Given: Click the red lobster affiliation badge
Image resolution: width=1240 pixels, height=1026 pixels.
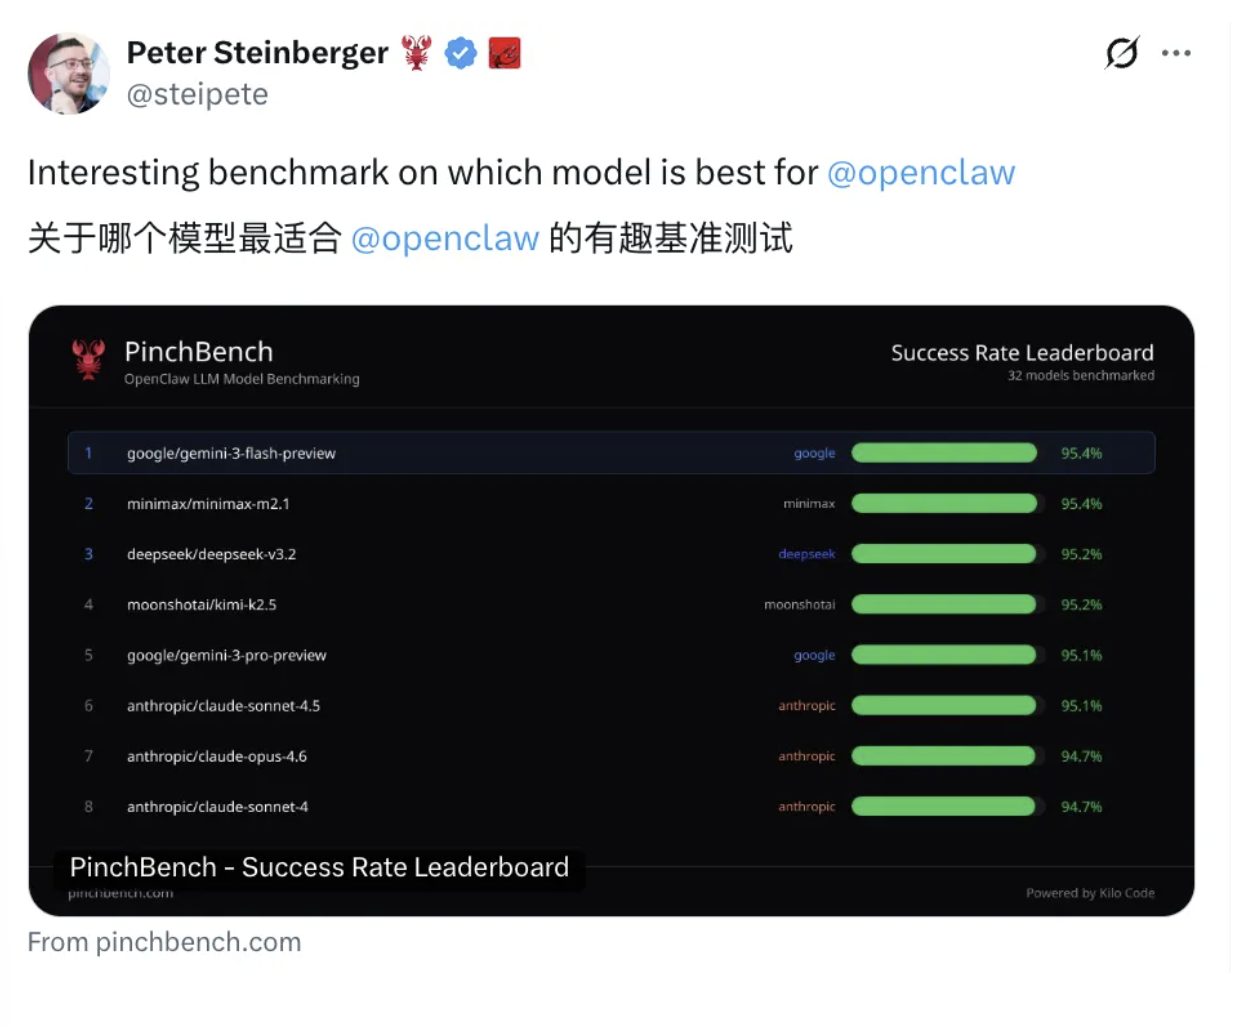Looking at the screenshot, I should (504, 53).
